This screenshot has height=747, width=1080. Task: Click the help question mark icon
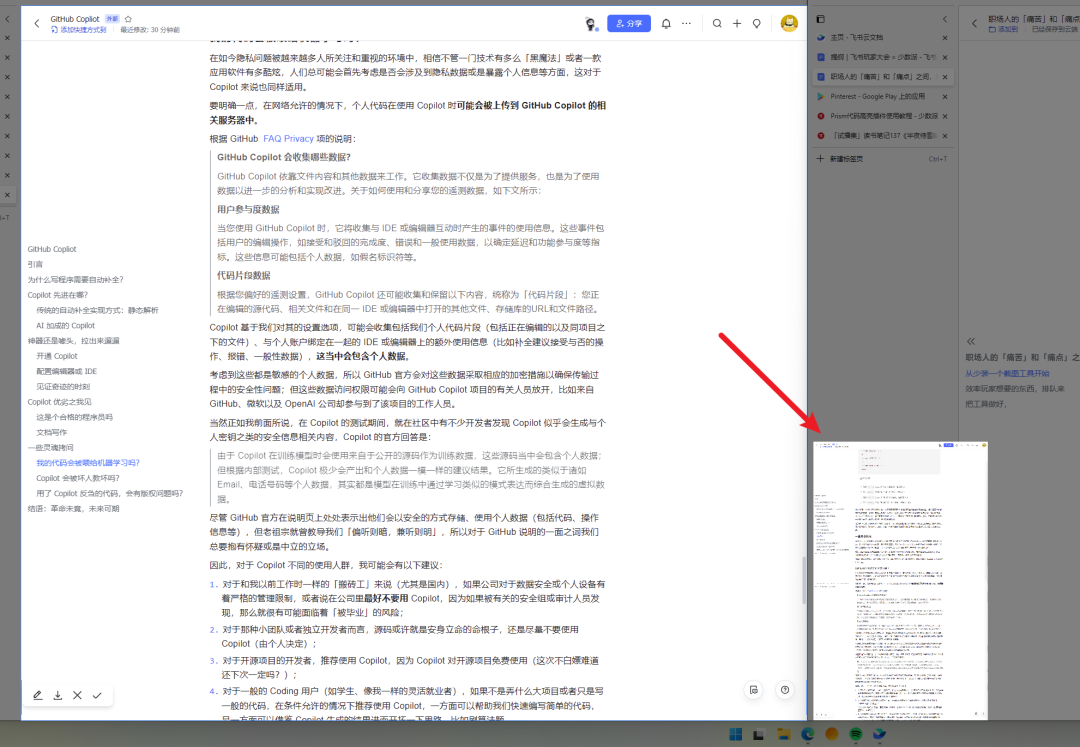pyautogui.click(x=785, y=690)
